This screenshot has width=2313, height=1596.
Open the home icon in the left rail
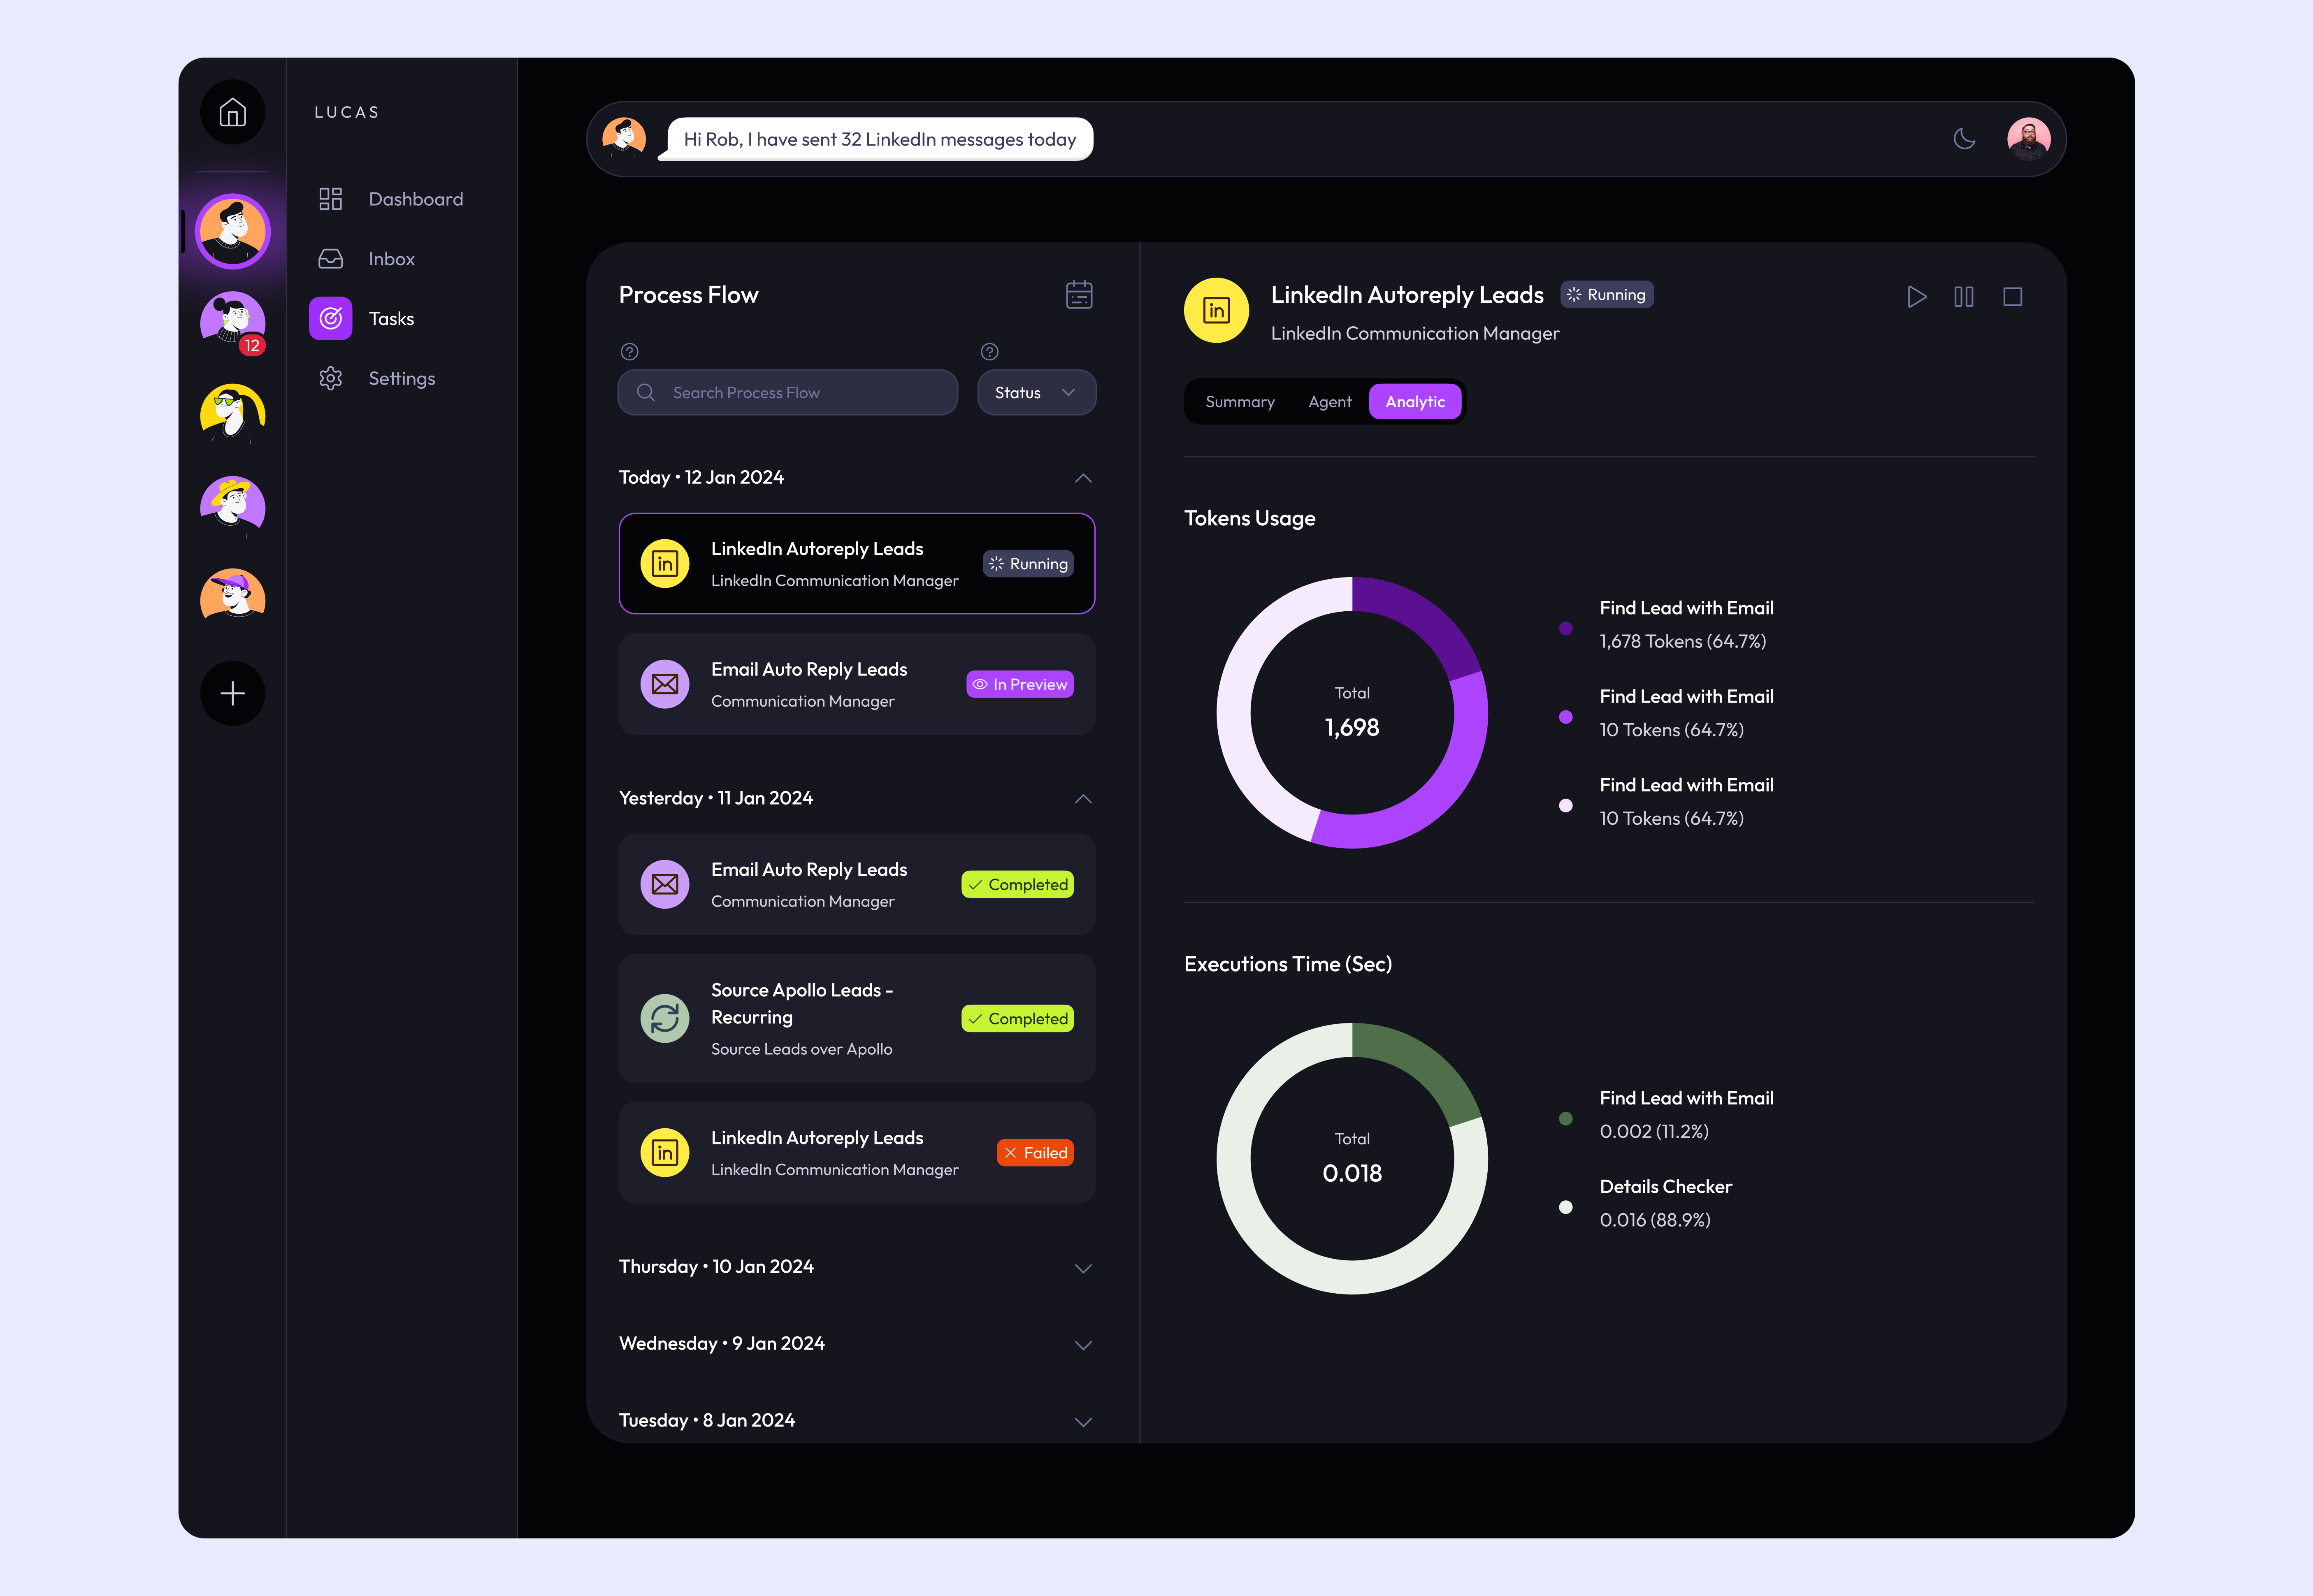click(x=232, y=112)
